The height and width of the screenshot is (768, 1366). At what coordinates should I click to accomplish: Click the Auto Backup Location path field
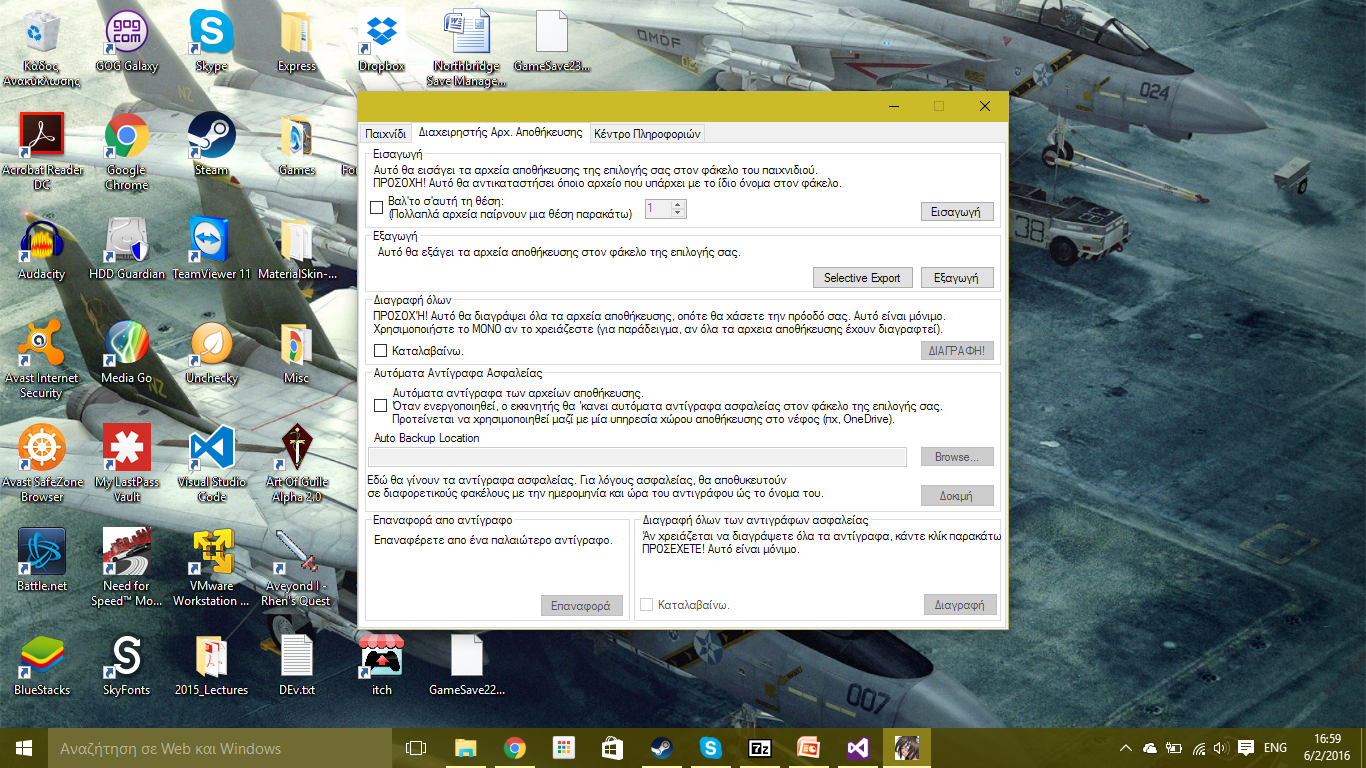(x=637, y=457)
